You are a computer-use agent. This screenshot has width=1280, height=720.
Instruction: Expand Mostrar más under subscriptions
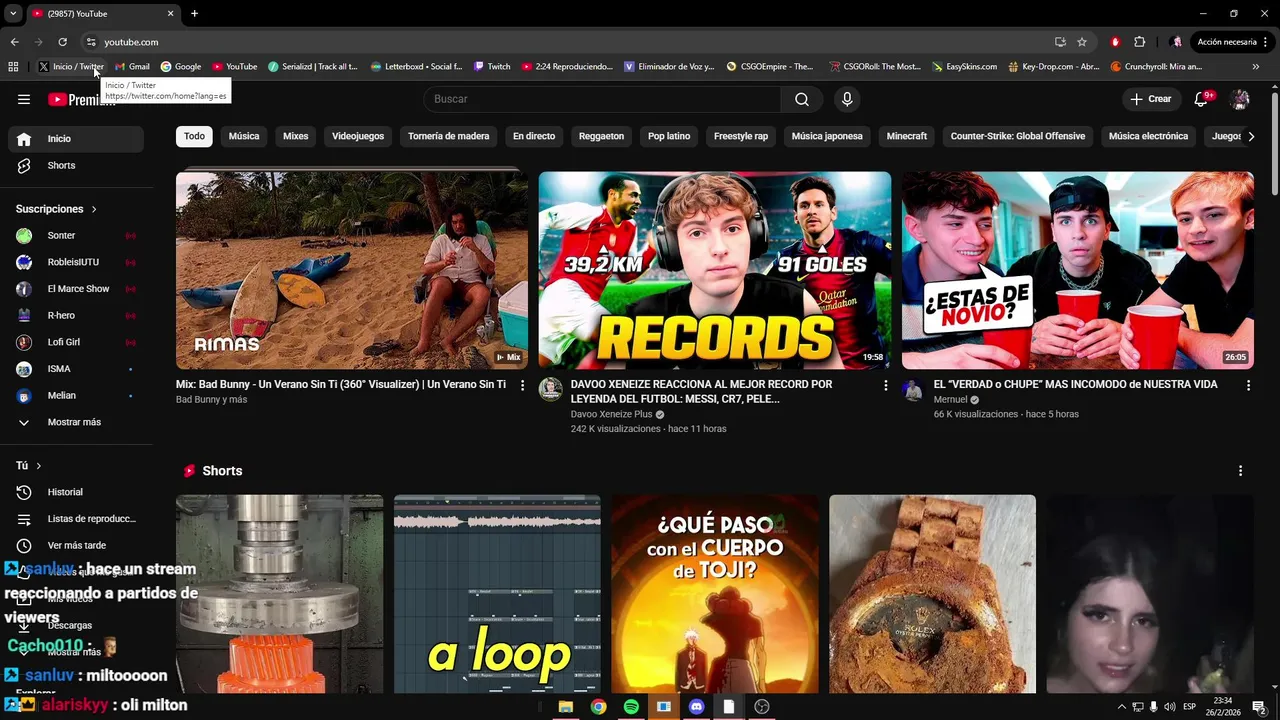[76, 422]
